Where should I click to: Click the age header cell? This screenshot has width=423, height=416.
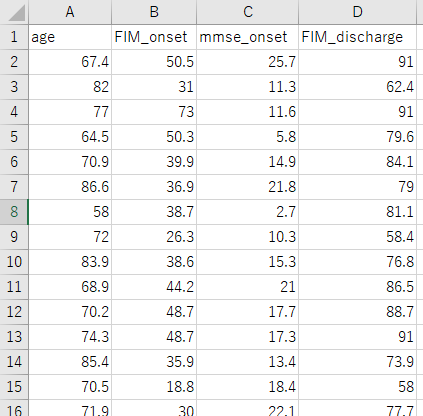[70, 37]
